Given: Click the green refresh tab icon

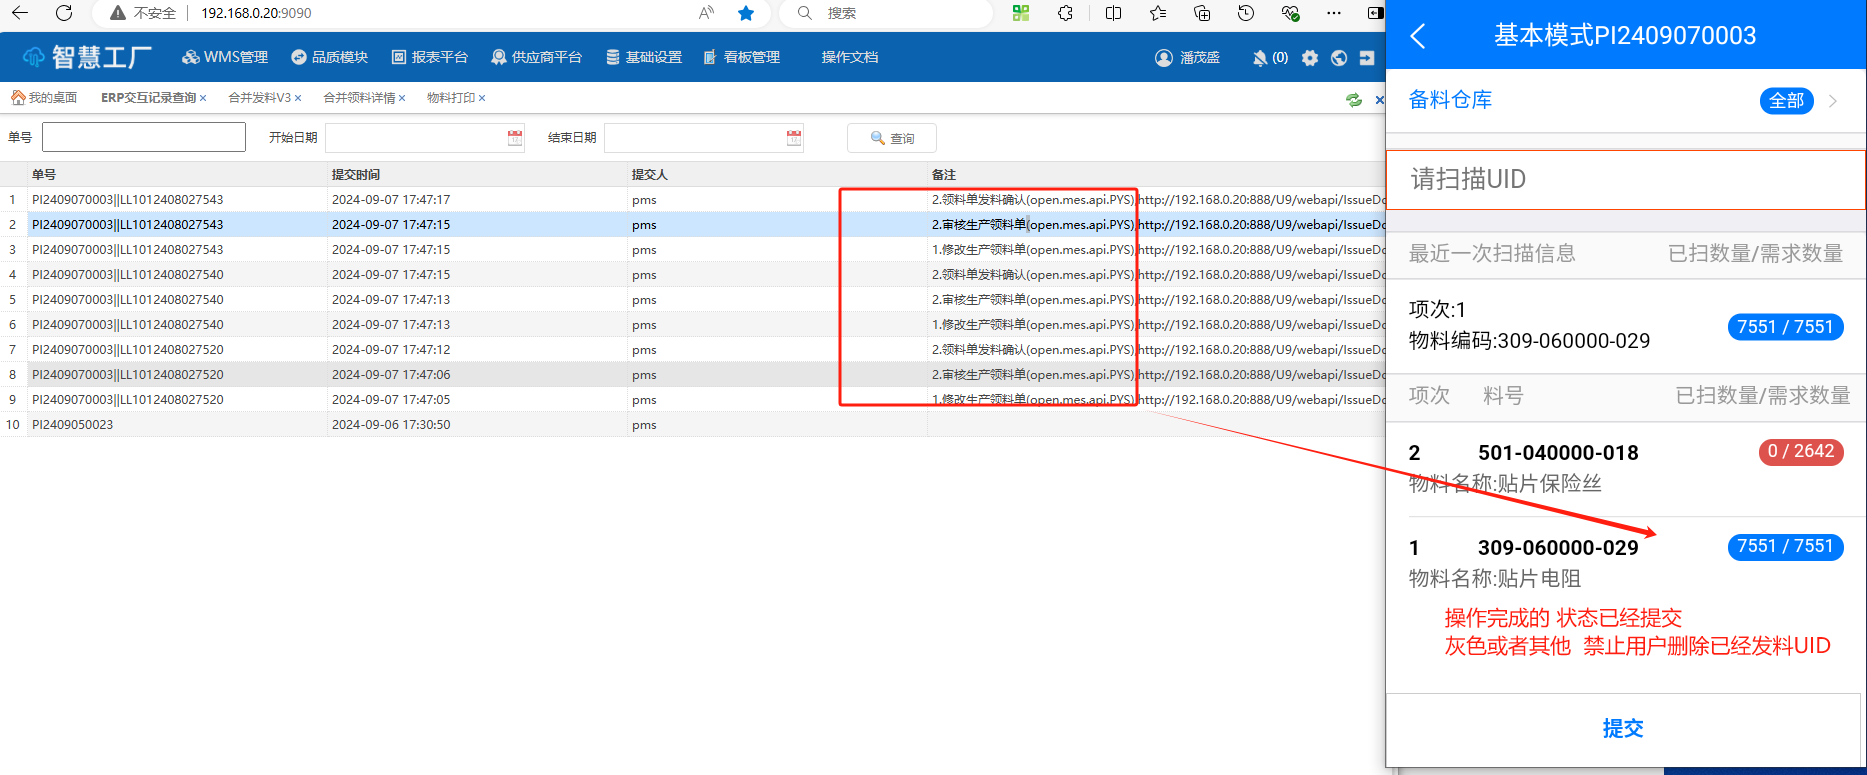Looking at the screenshot, I should point(1354,99).
